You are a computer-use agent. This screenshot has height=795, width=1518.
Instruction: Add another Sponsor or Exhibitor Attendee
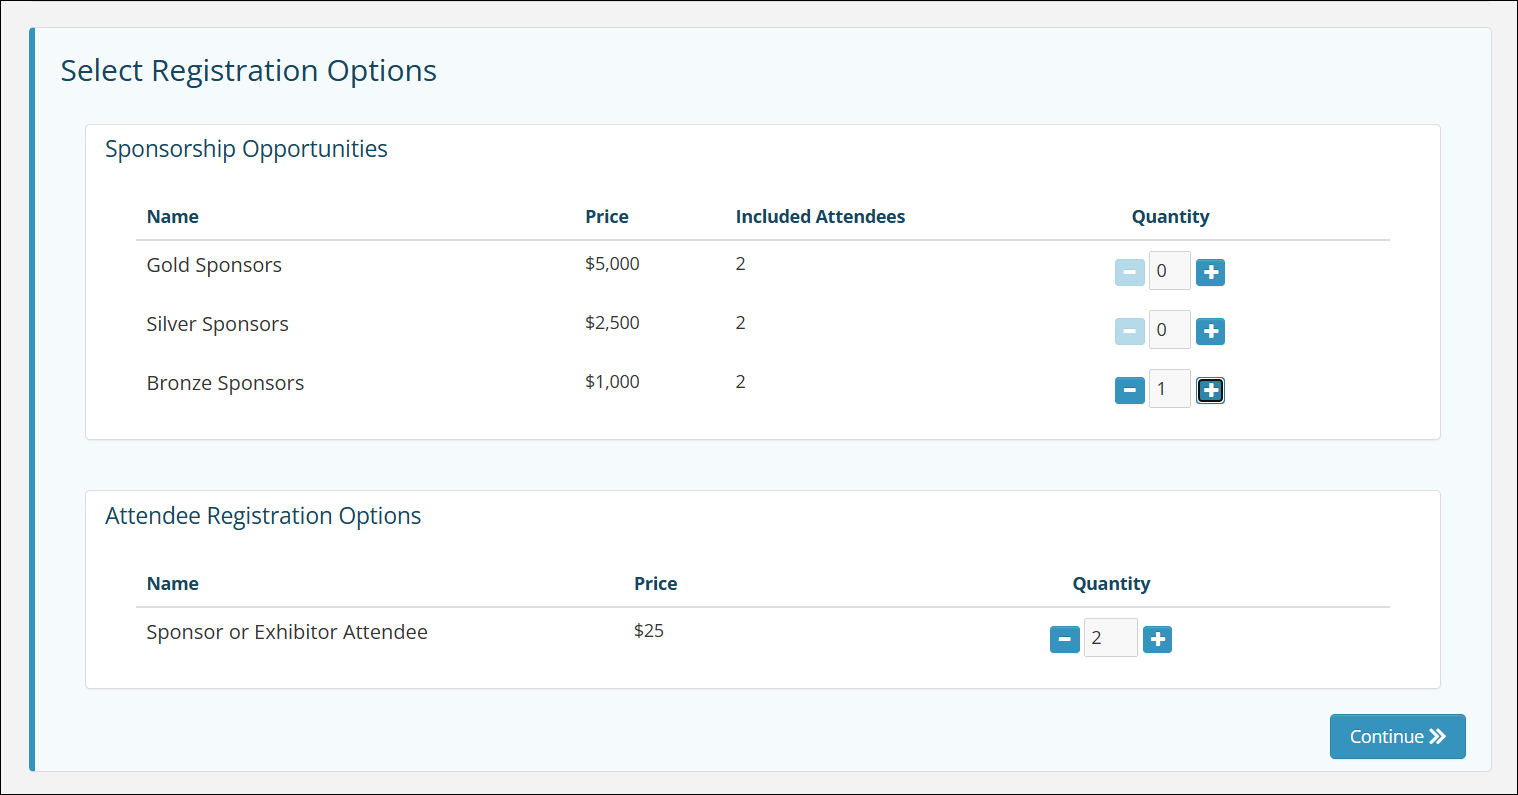click(x=1157, y=639)
